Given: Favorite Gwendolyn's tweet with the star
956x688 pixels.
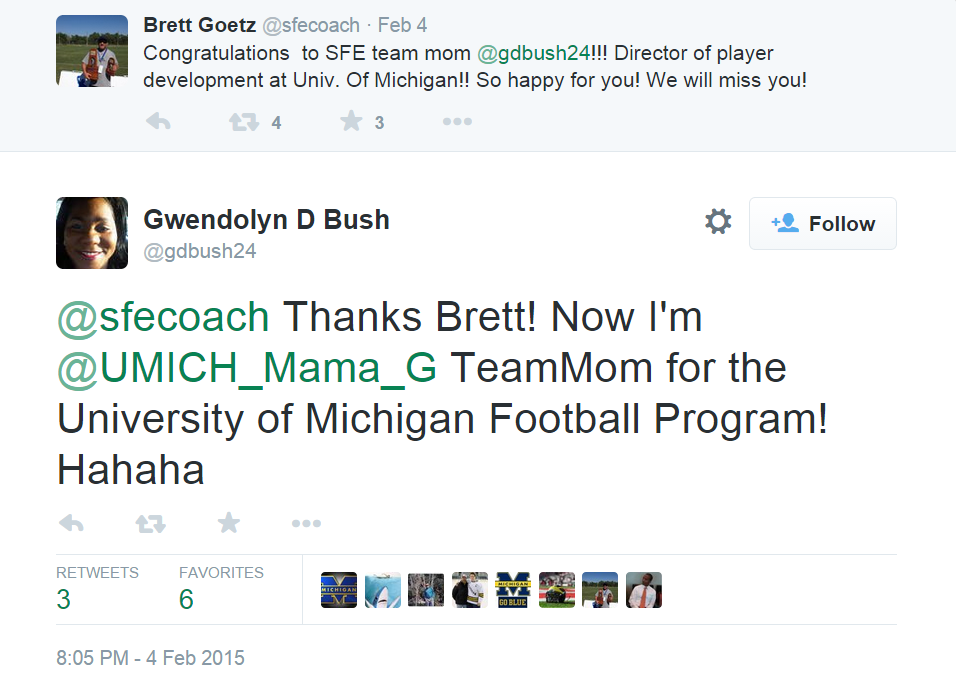Looking at the screenshot, I should (229, 524).
